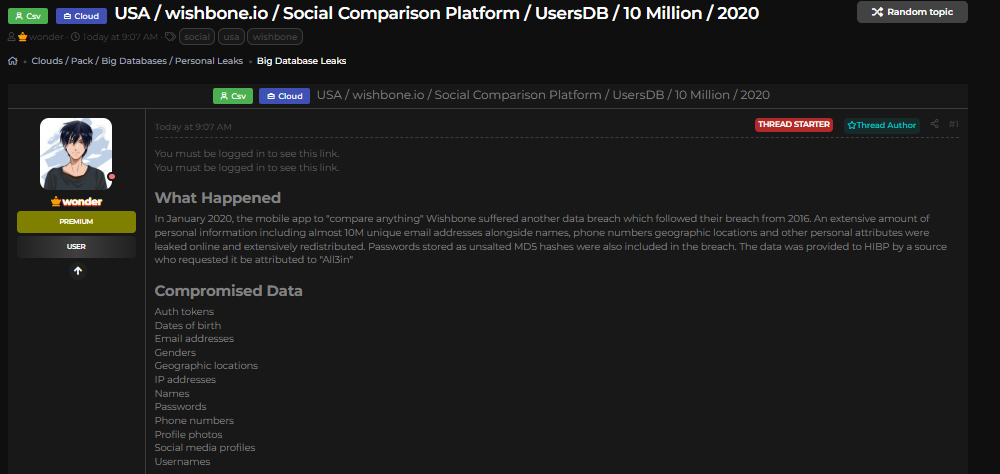Open the 'wishbone' tag

[275, 37]
